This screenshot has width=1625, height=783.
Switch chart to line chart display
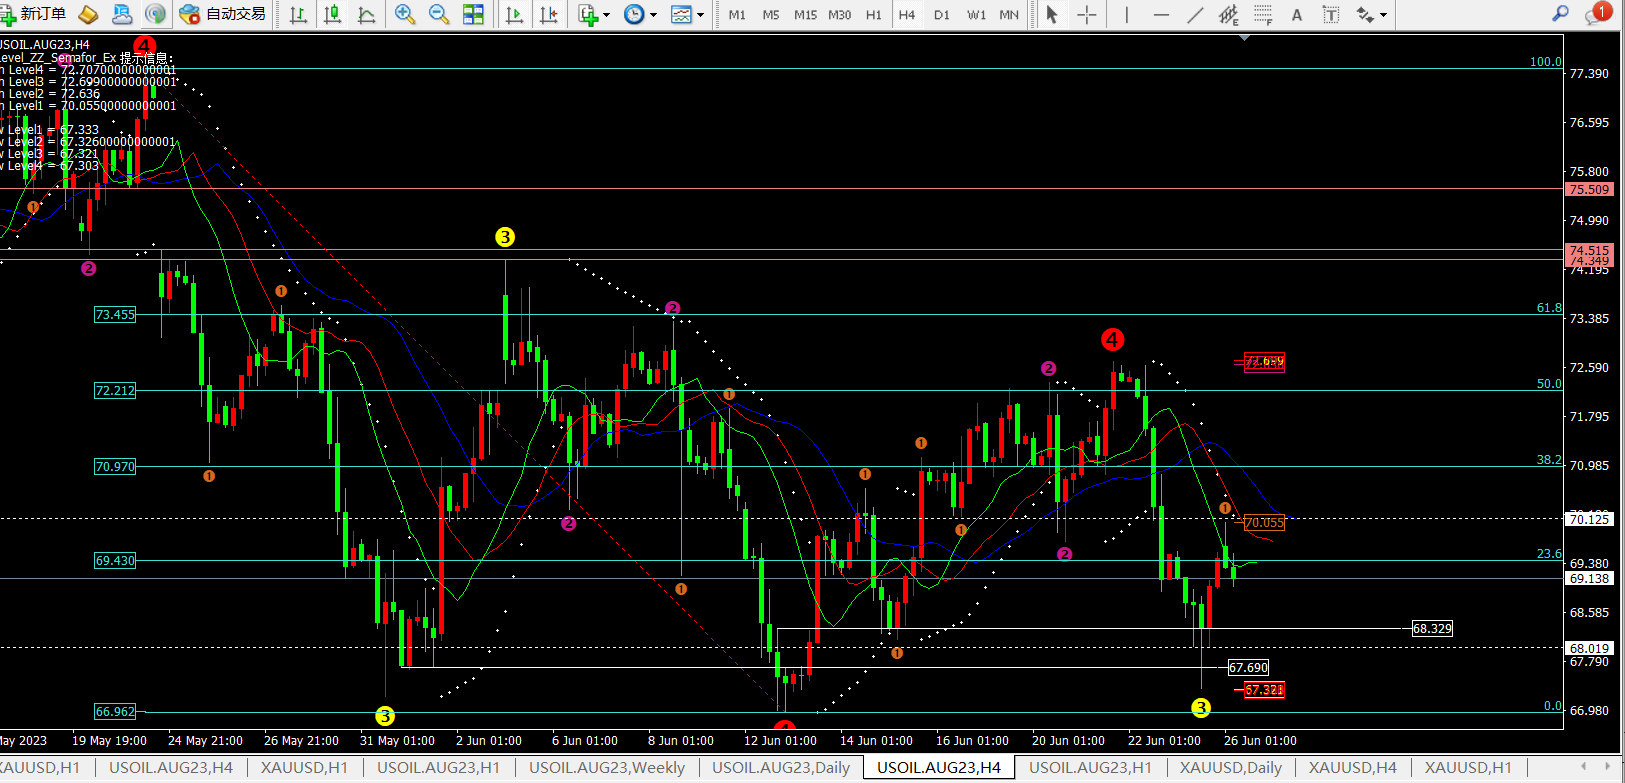coord(367,14)
